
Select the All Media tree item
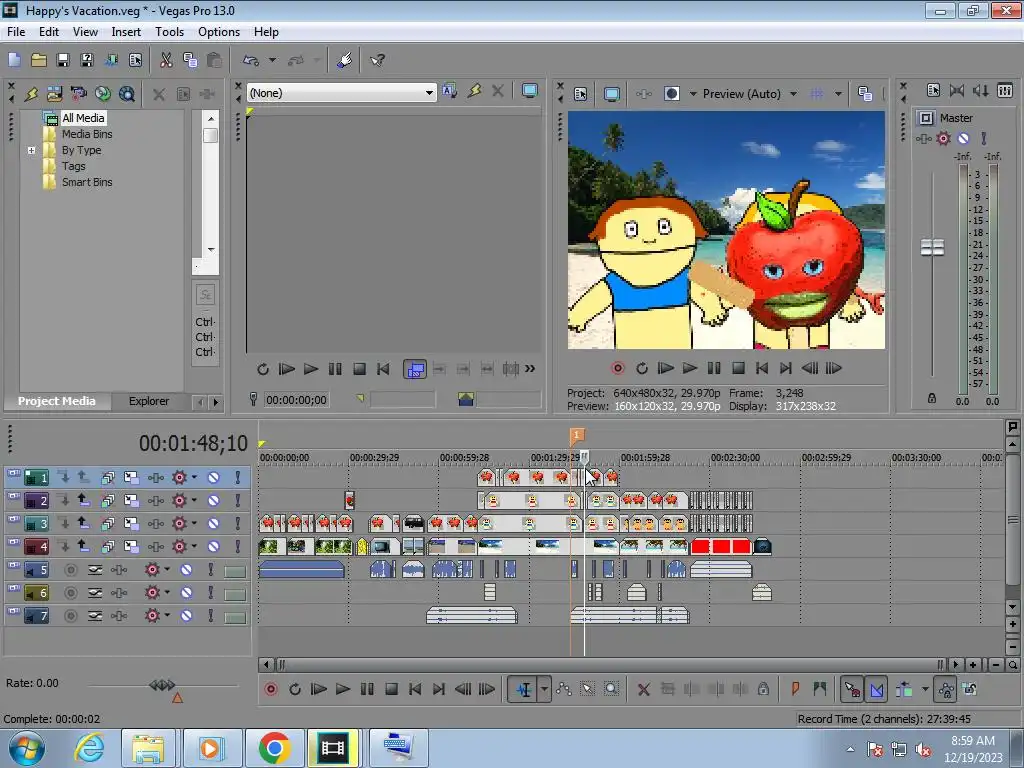pos(83,118)
